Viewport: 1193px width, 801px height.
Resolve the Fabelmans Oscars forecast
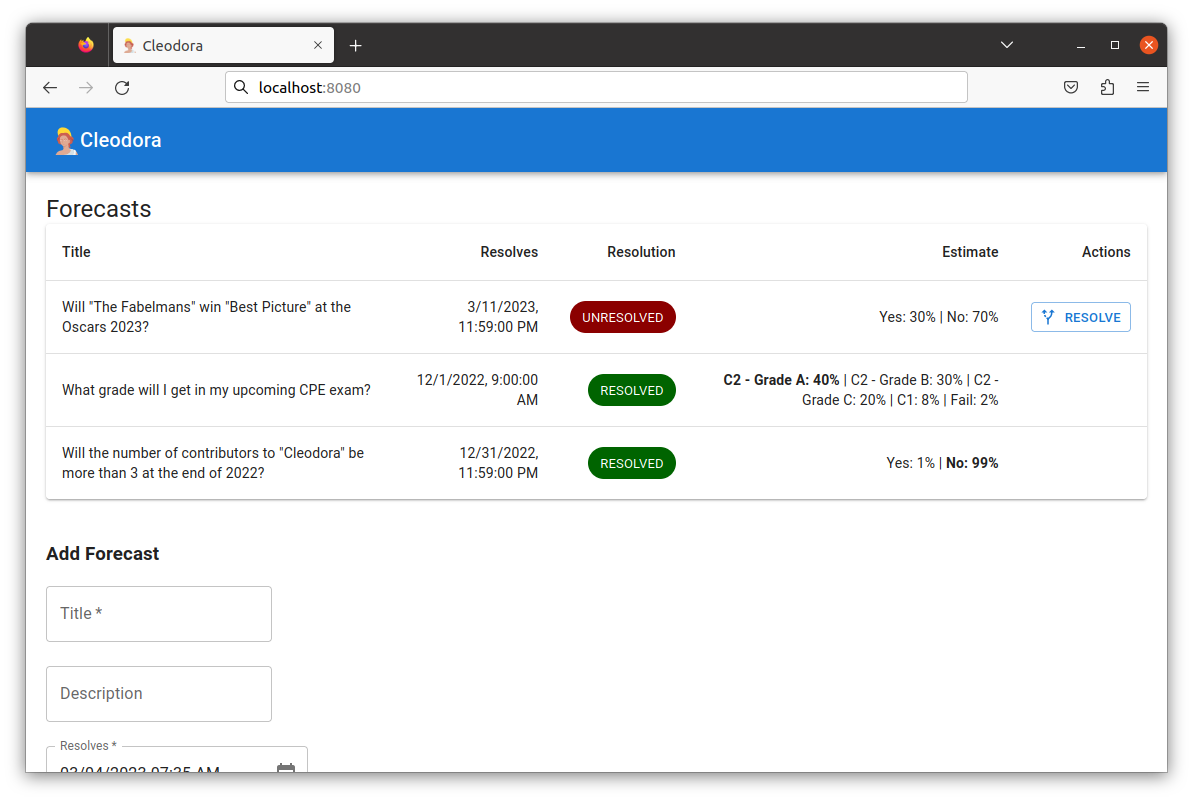coord(1080,317)
